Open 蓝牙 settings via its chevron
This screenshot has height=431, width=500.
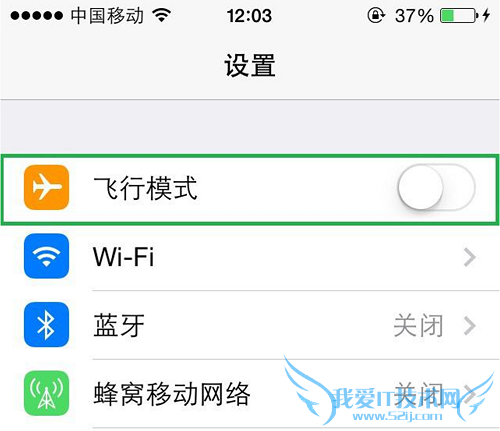click(469, 326)
